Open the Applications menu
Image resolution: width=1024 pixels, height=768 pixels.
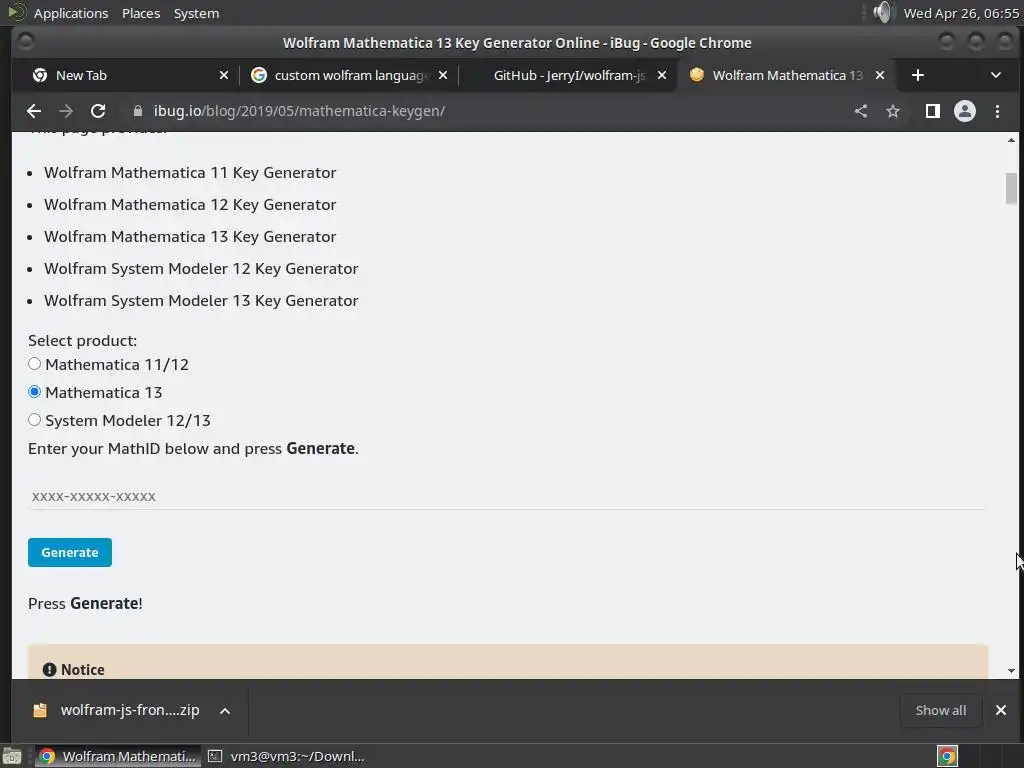pyautogui.click(x=71, y=13)
